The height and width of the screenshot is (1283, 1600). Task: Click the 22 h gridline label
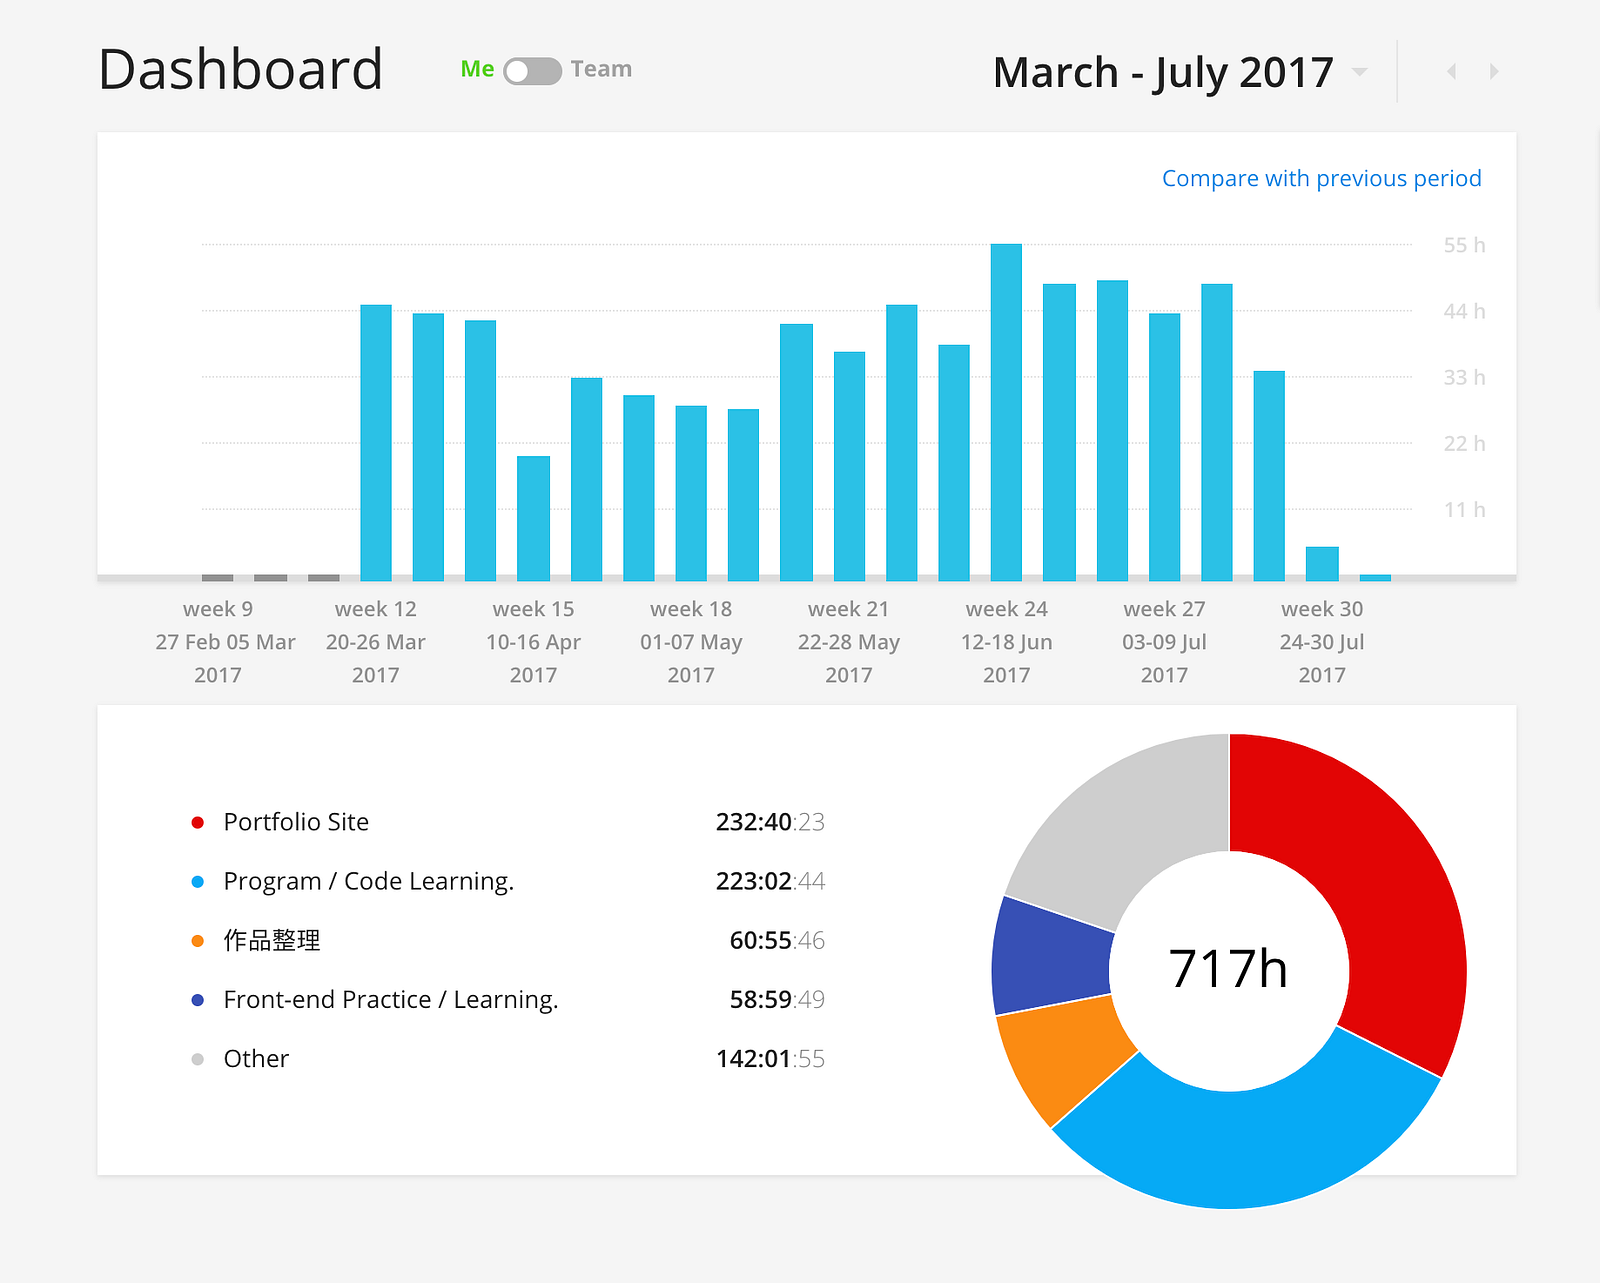pos(1464,443)
